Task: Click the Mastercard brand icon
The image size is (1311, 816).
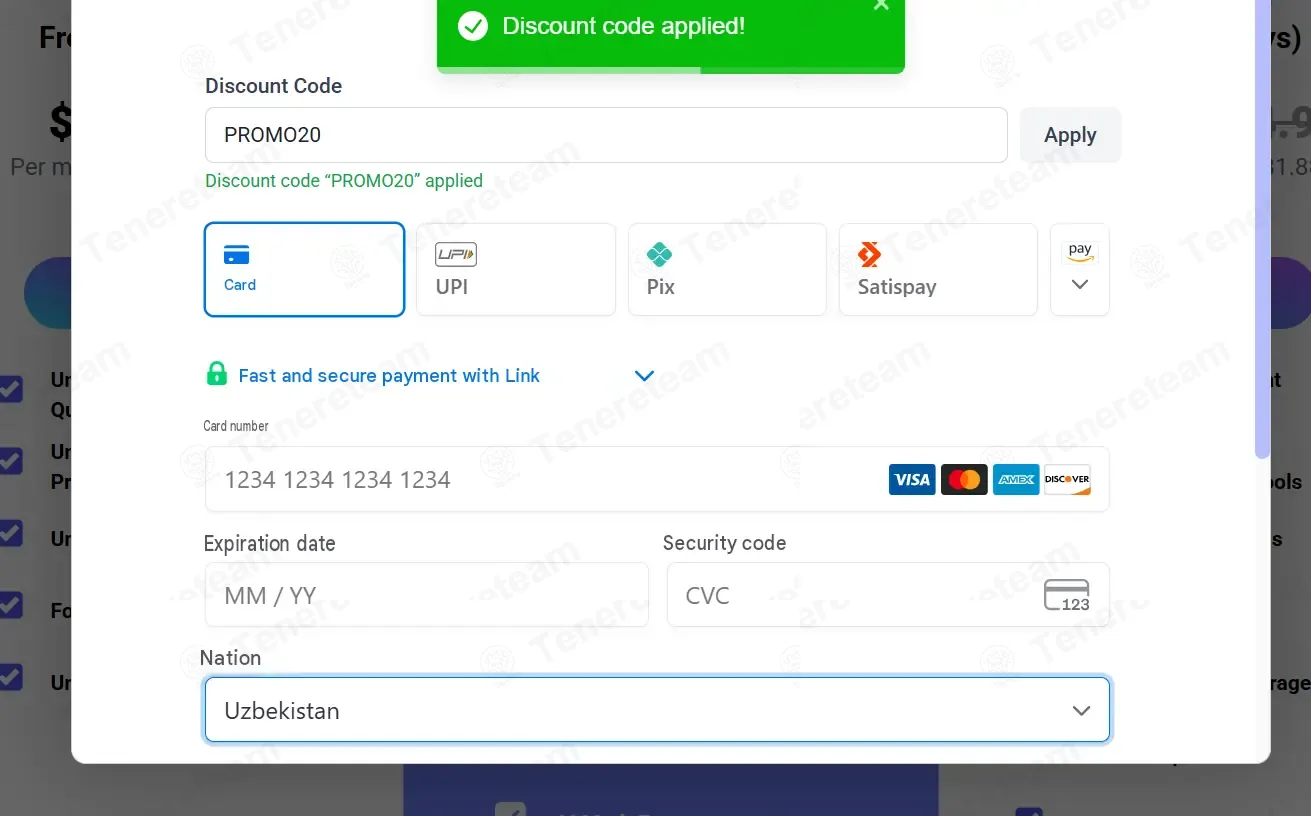Action: click(x=964, y=480)
